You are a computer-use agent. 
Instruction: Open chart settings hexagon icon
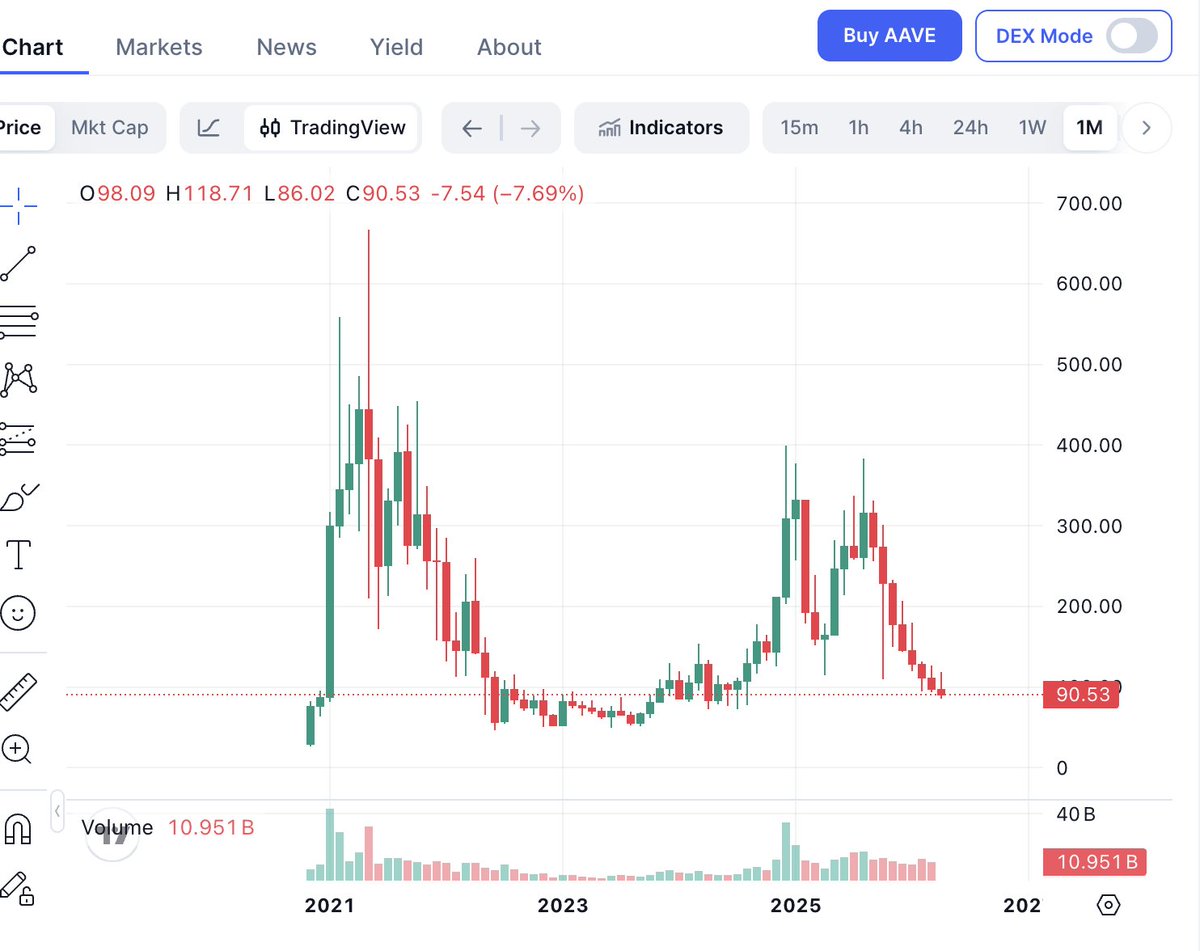[x=1108, y=905]
